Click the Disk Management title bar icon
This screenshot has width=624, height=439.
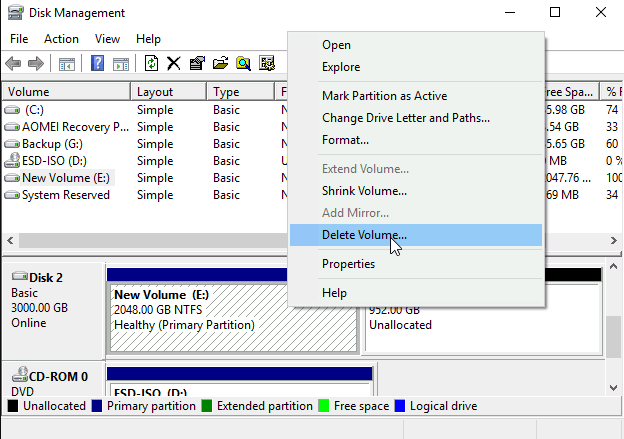click(x=16, y=12)
